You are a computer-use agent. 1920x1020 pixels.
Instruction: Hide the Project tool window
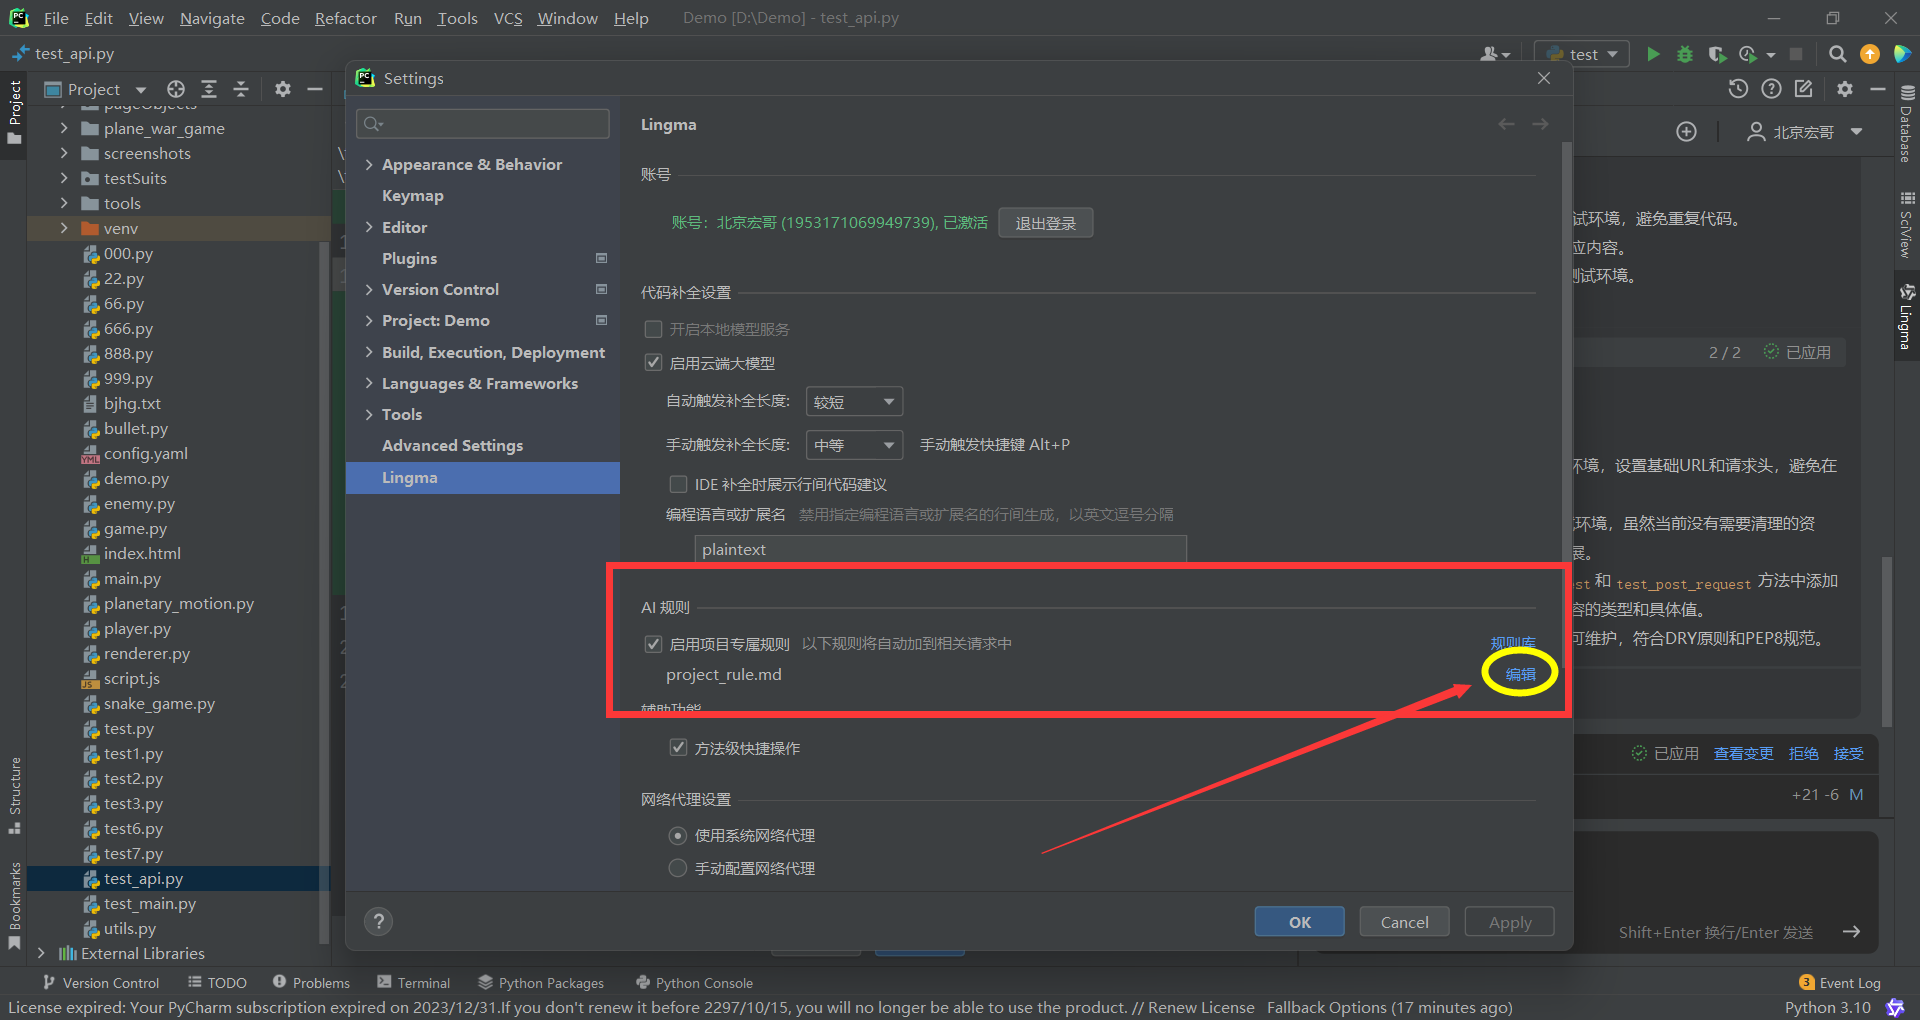click(x=315, y=89)
